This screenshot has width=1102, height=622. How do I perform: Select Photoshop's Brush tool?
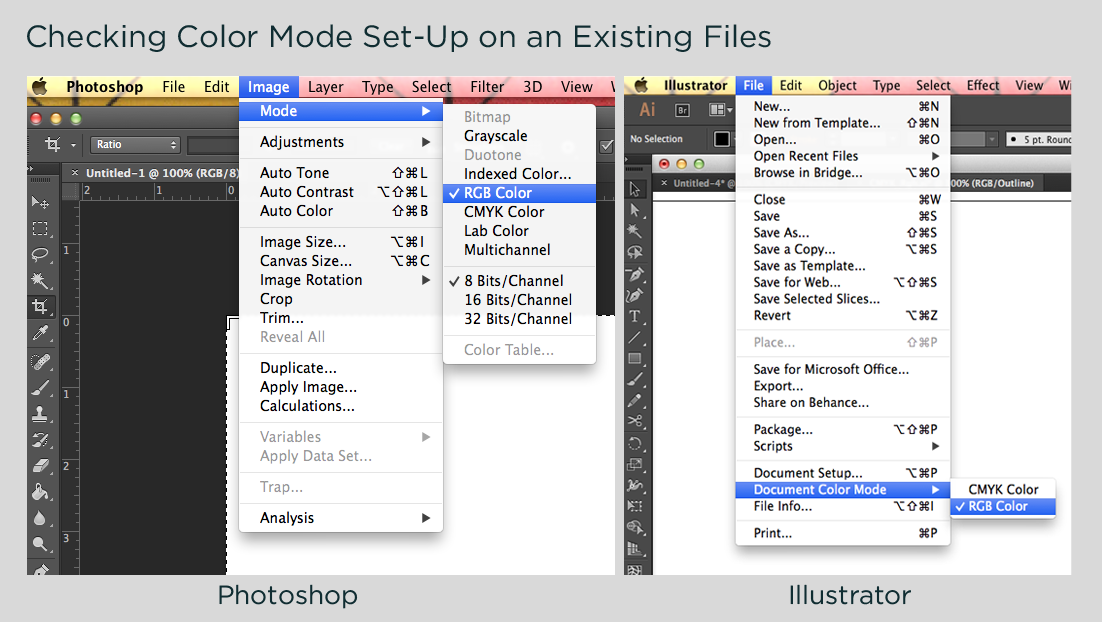tap(40, 387)
